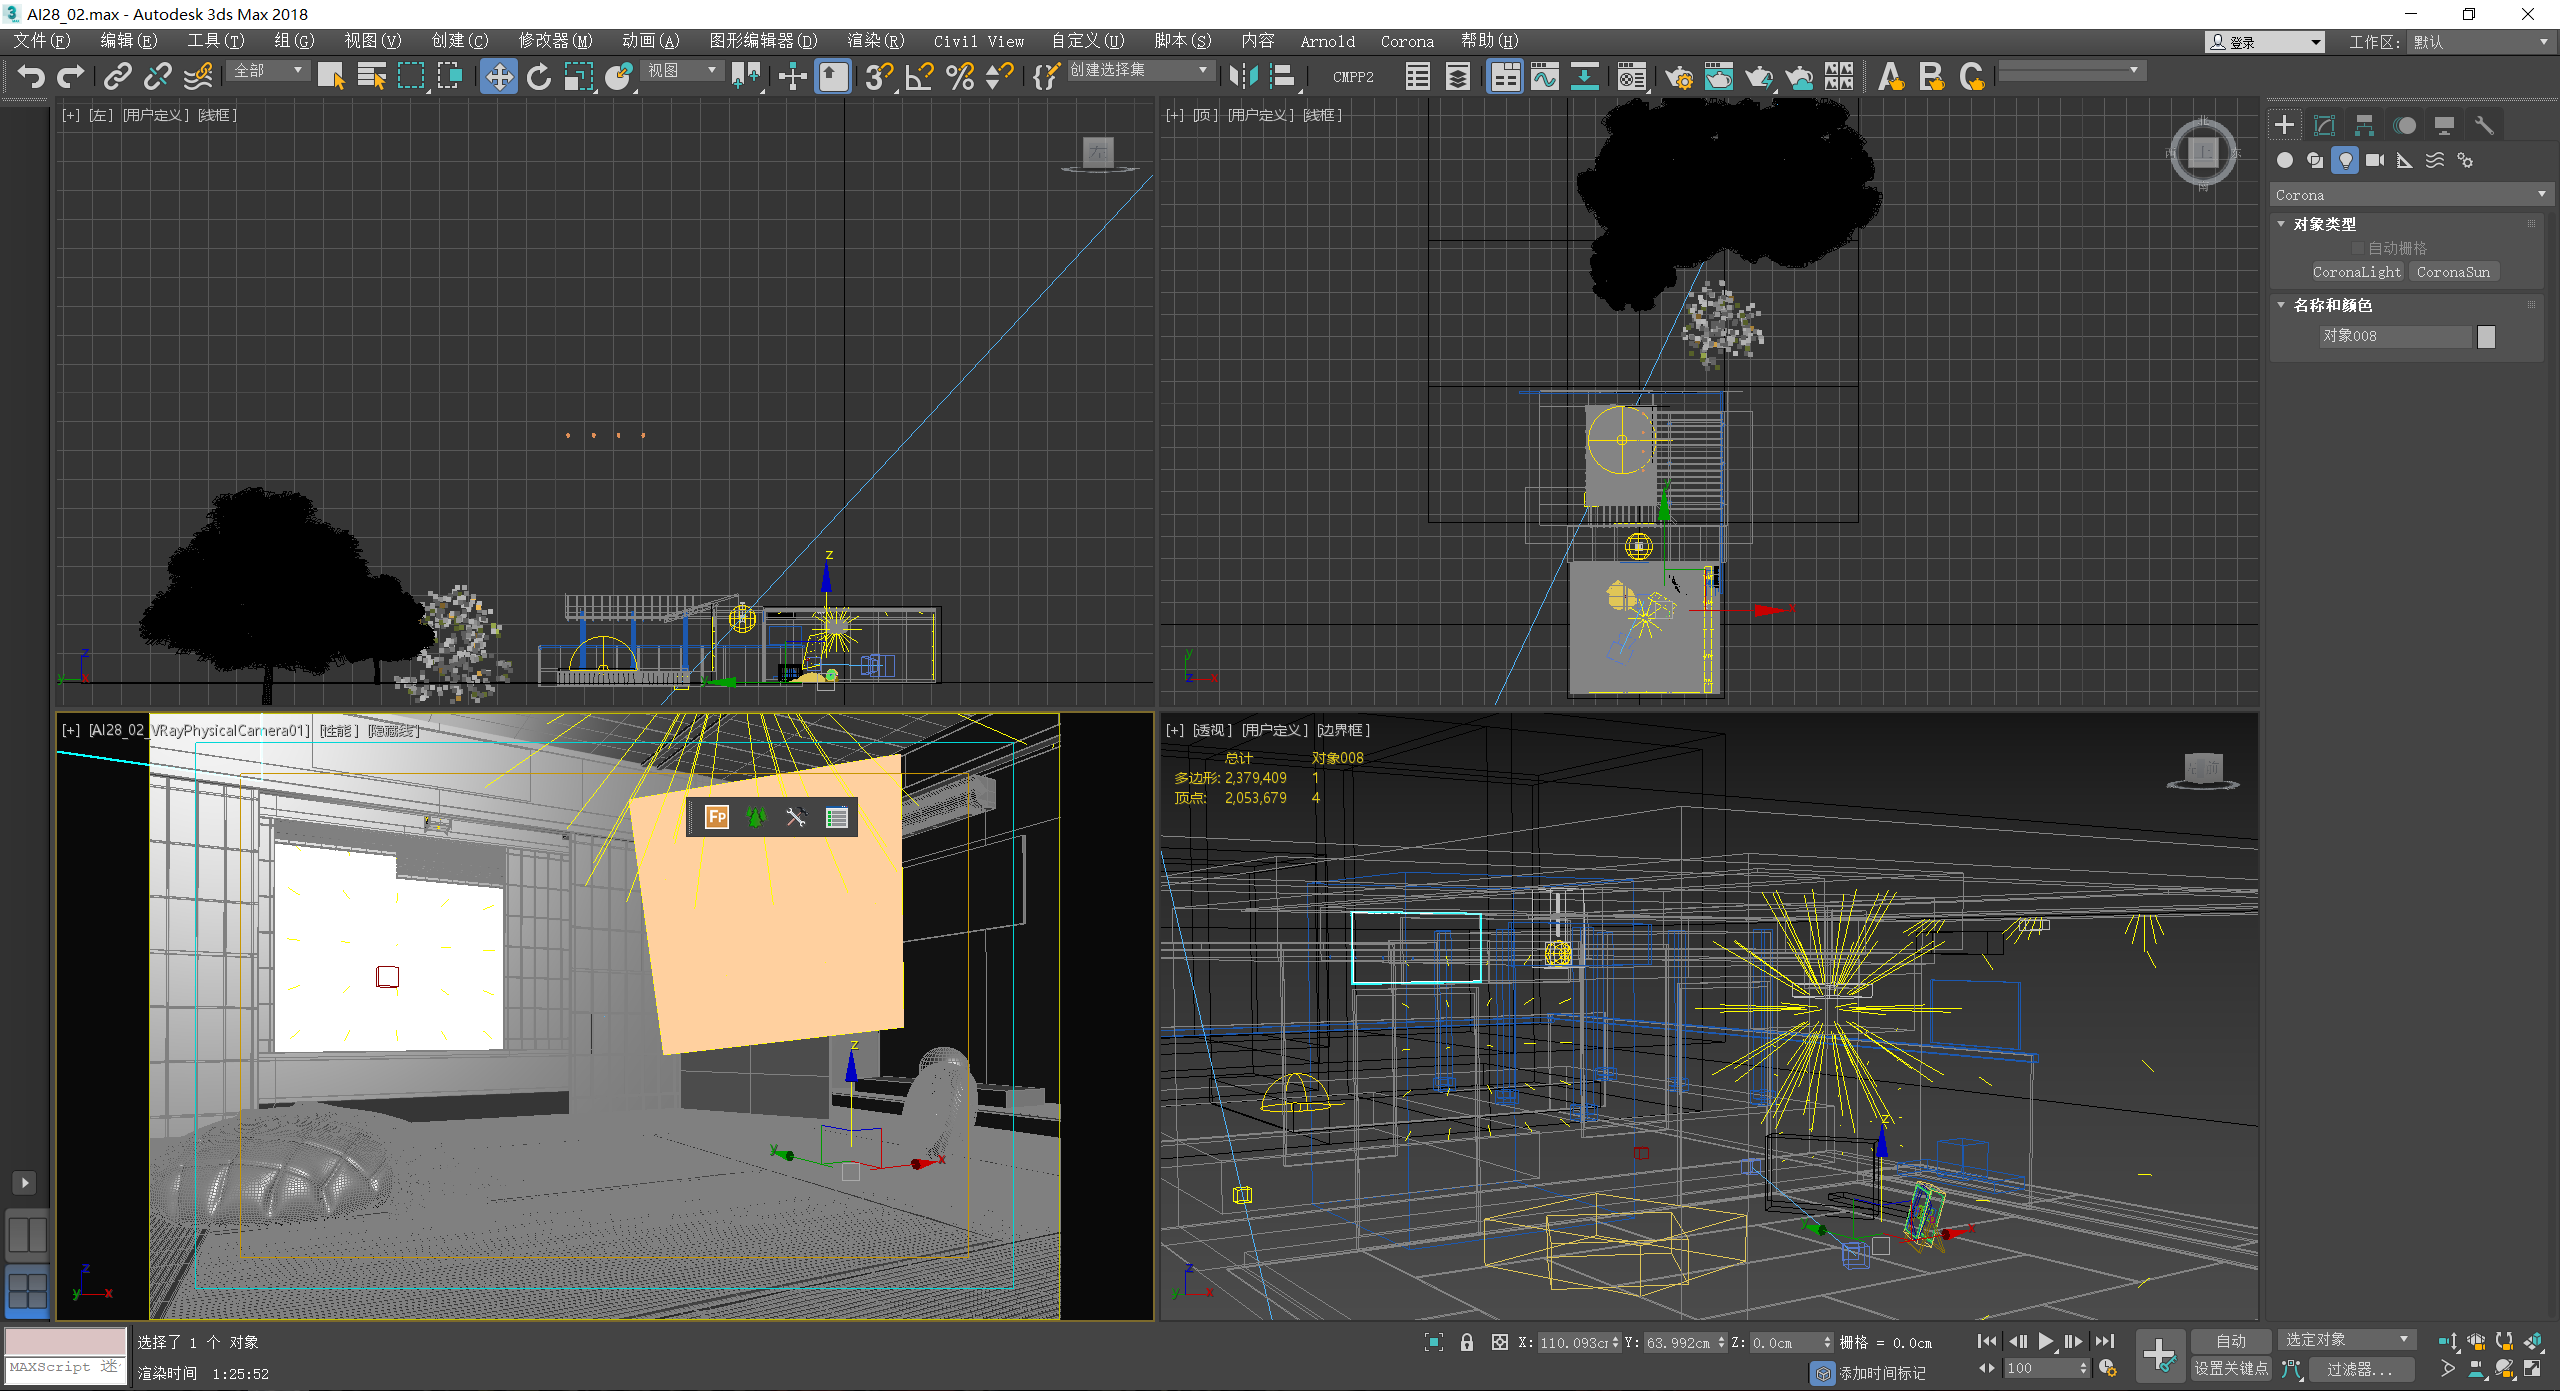Toggle the Ribbon display button
This screenshot has height=1391, width=2560.
coord(1504,76)
